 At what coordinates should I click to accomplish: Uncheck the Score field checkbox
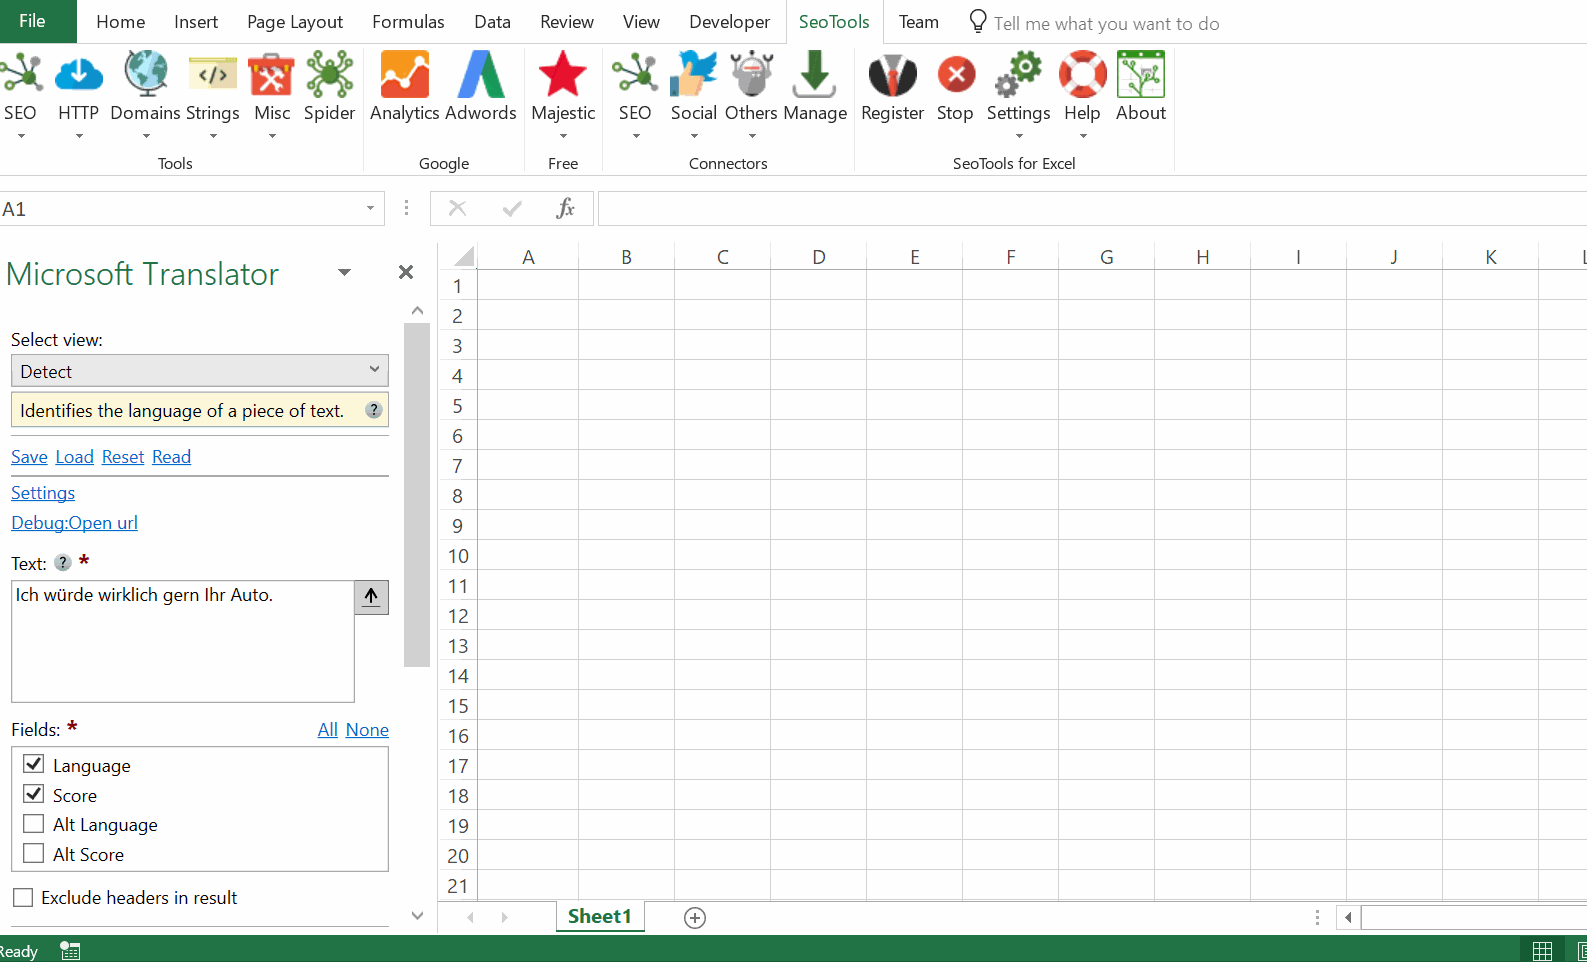(34, 794)
